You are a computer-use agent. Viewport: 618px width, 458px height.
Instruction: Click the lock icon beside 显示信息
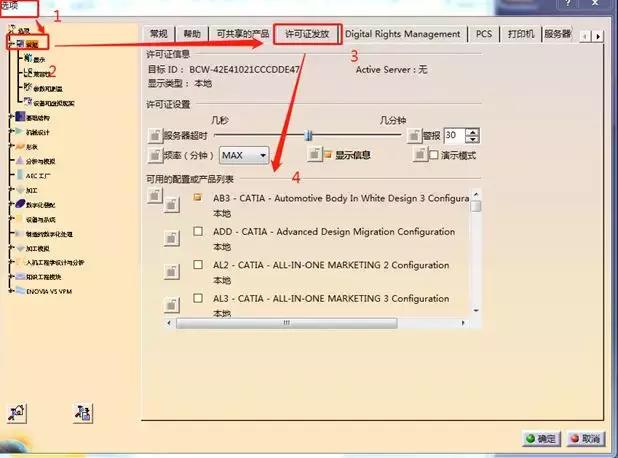point(314,154)
